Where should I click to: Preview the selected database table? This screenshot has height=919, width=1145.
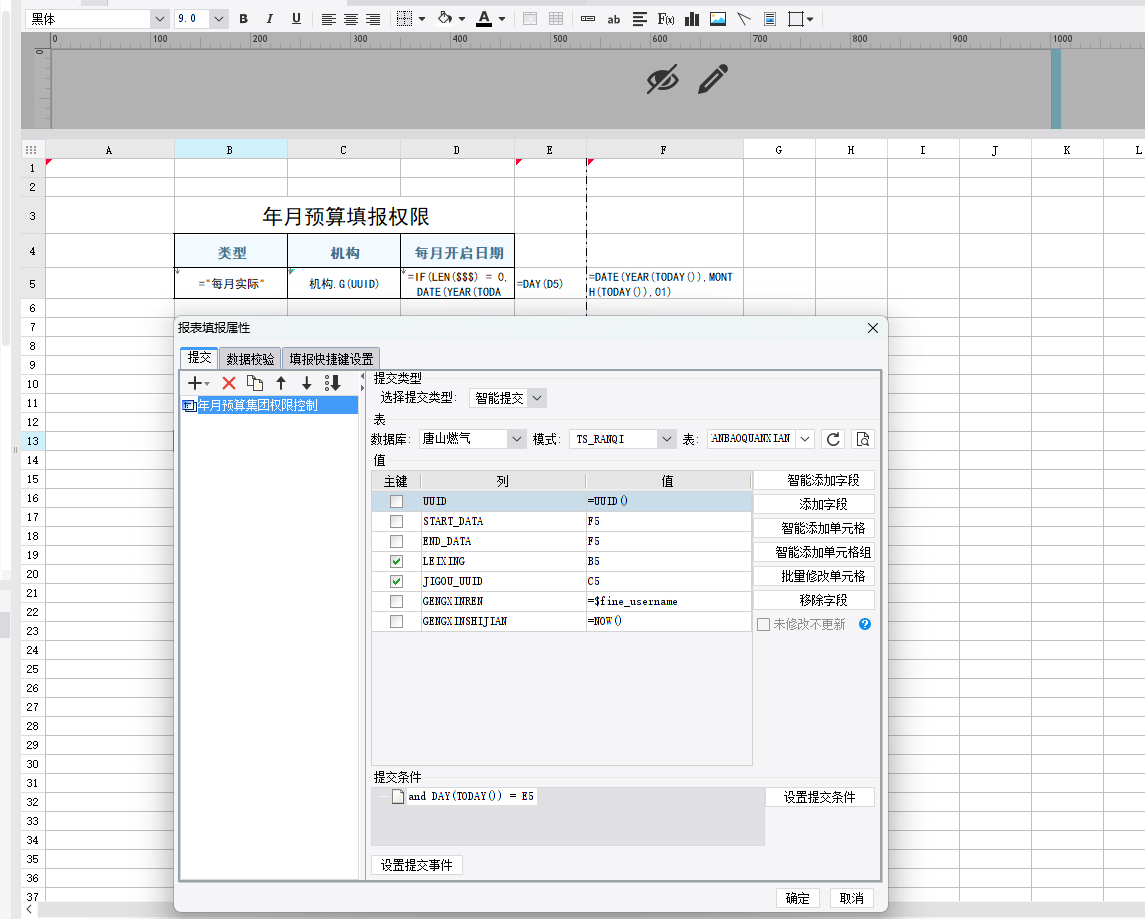click(862, 439)
